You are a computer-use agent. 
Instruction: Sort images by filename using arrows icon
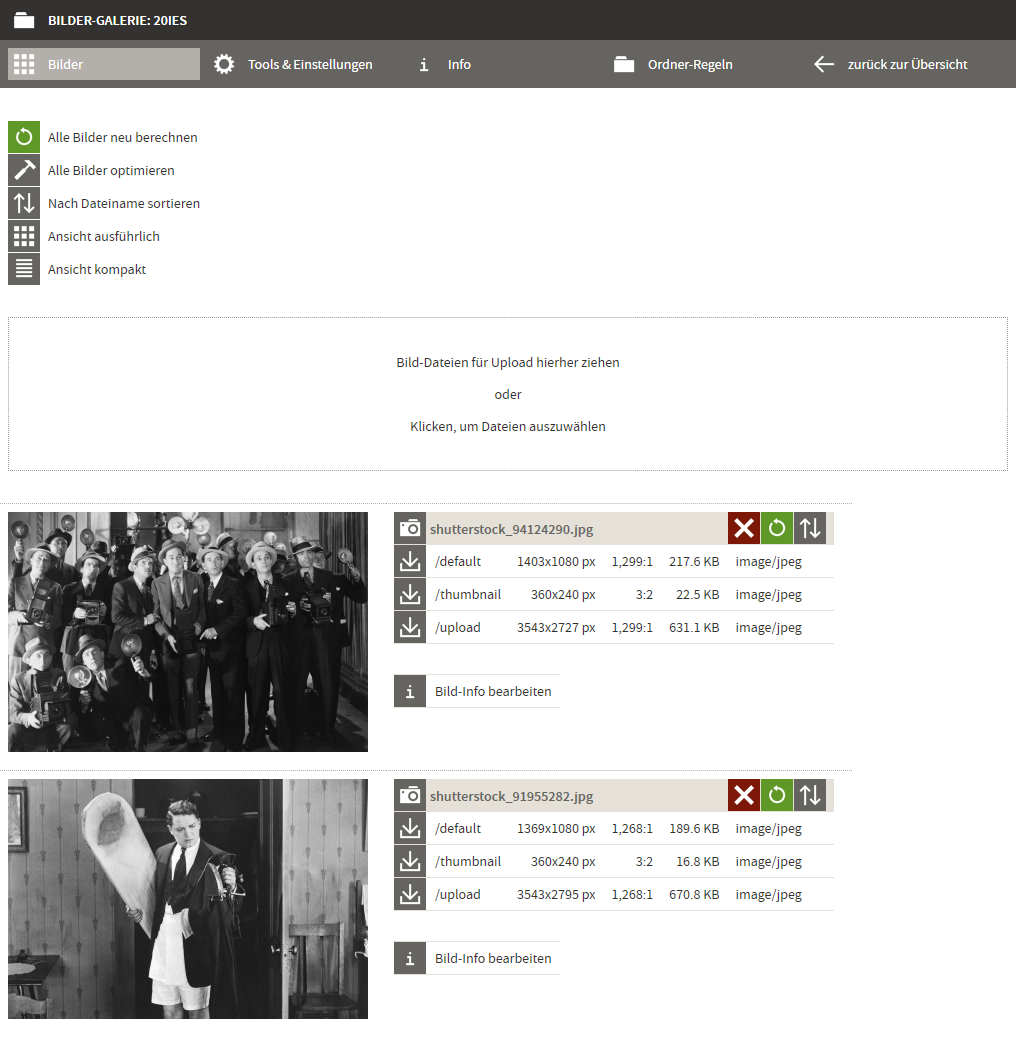point(24,203)
